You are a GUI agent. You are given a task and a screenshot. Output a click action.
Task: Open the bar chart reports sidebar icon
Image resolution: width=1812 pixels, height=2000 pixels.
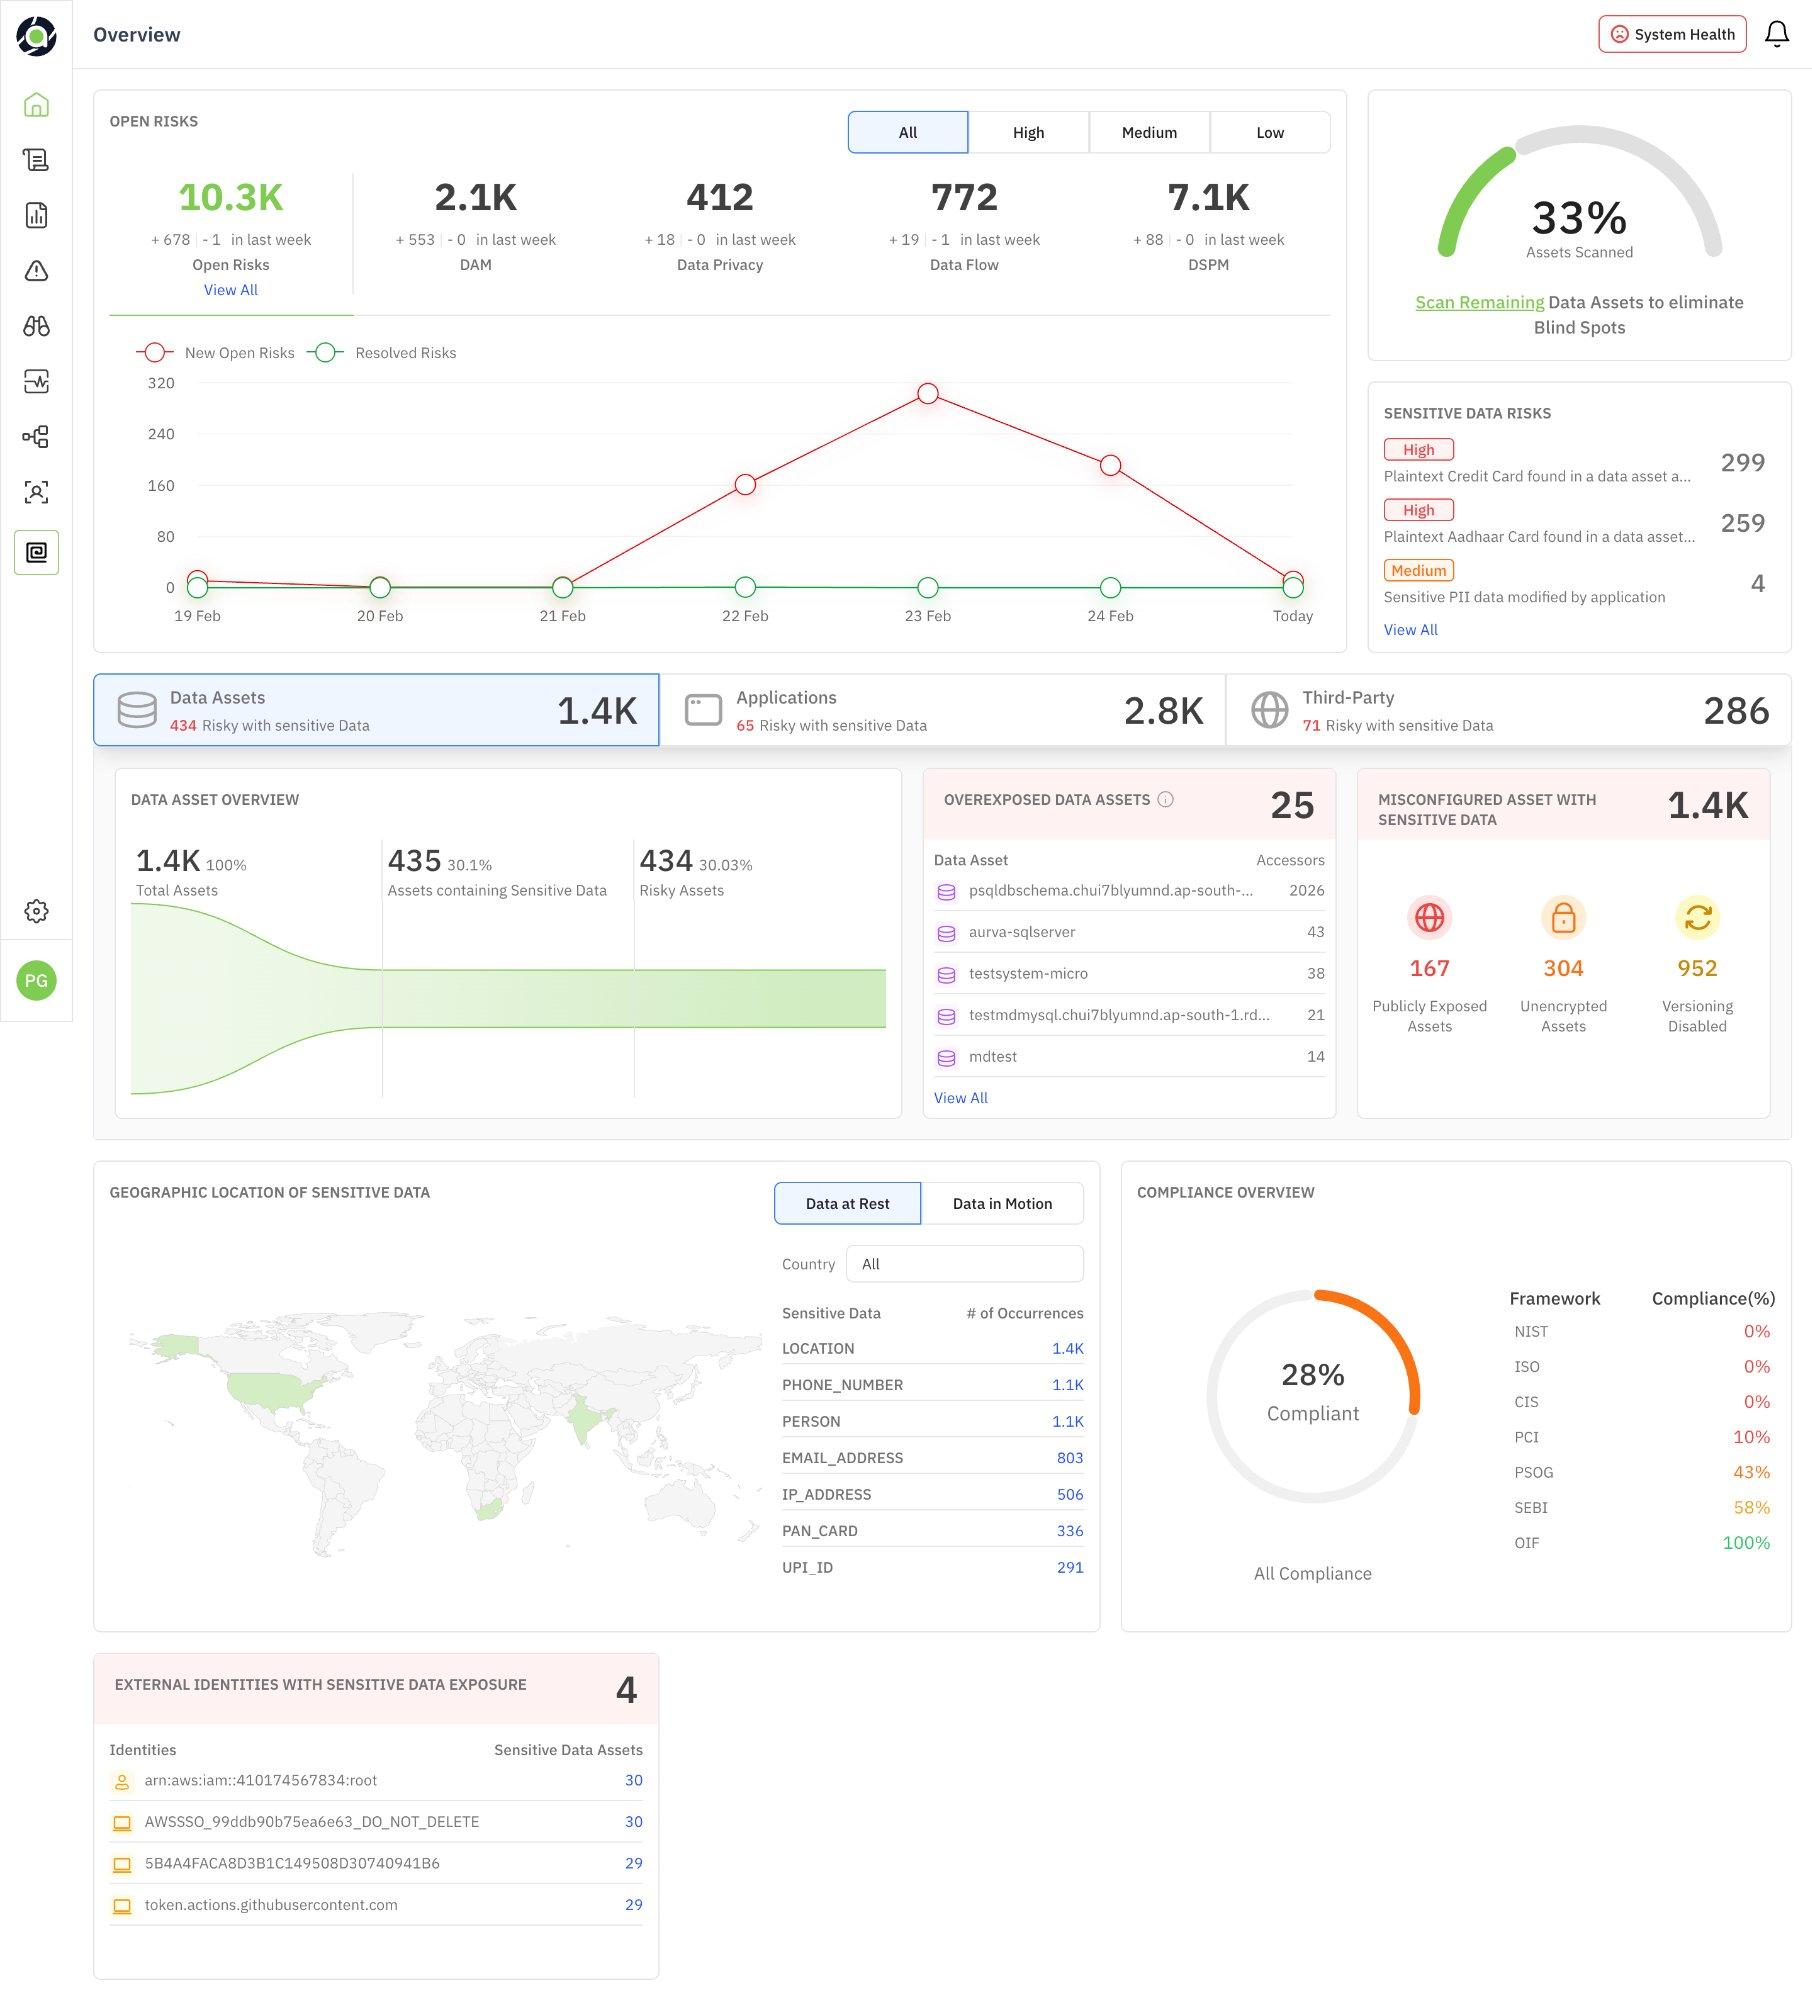(36, 215)
